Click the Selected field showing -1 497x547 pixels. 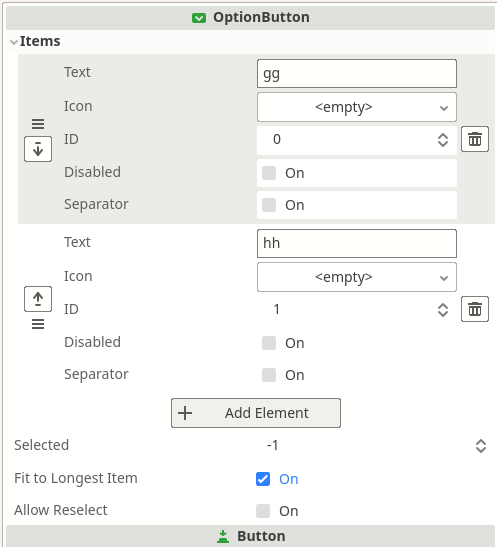point(373,445)
